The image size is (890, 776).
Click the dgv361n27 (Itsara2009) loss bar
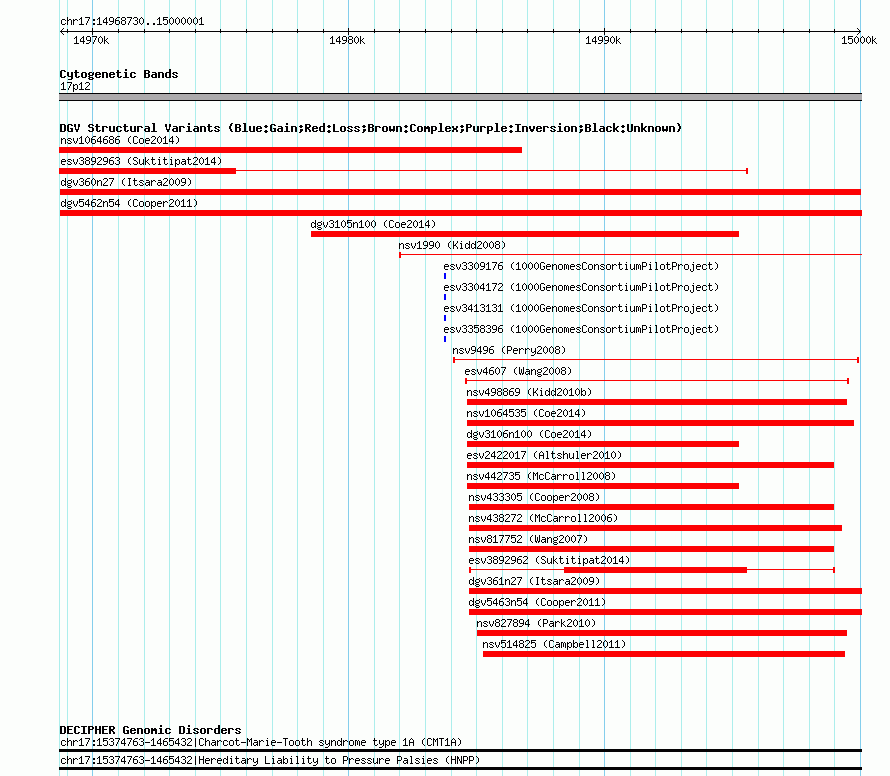tap(665, 592)
